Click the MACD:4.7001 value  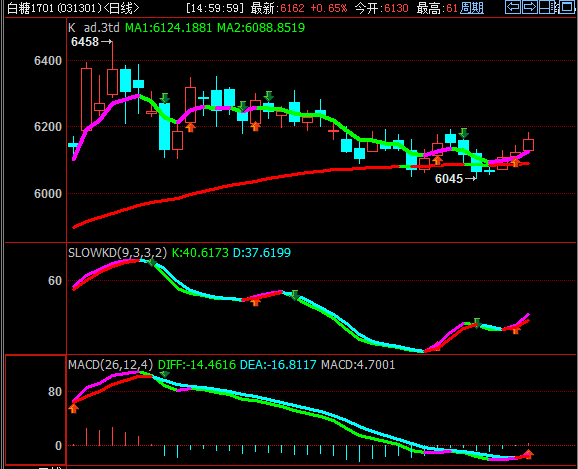coord(358,365)
